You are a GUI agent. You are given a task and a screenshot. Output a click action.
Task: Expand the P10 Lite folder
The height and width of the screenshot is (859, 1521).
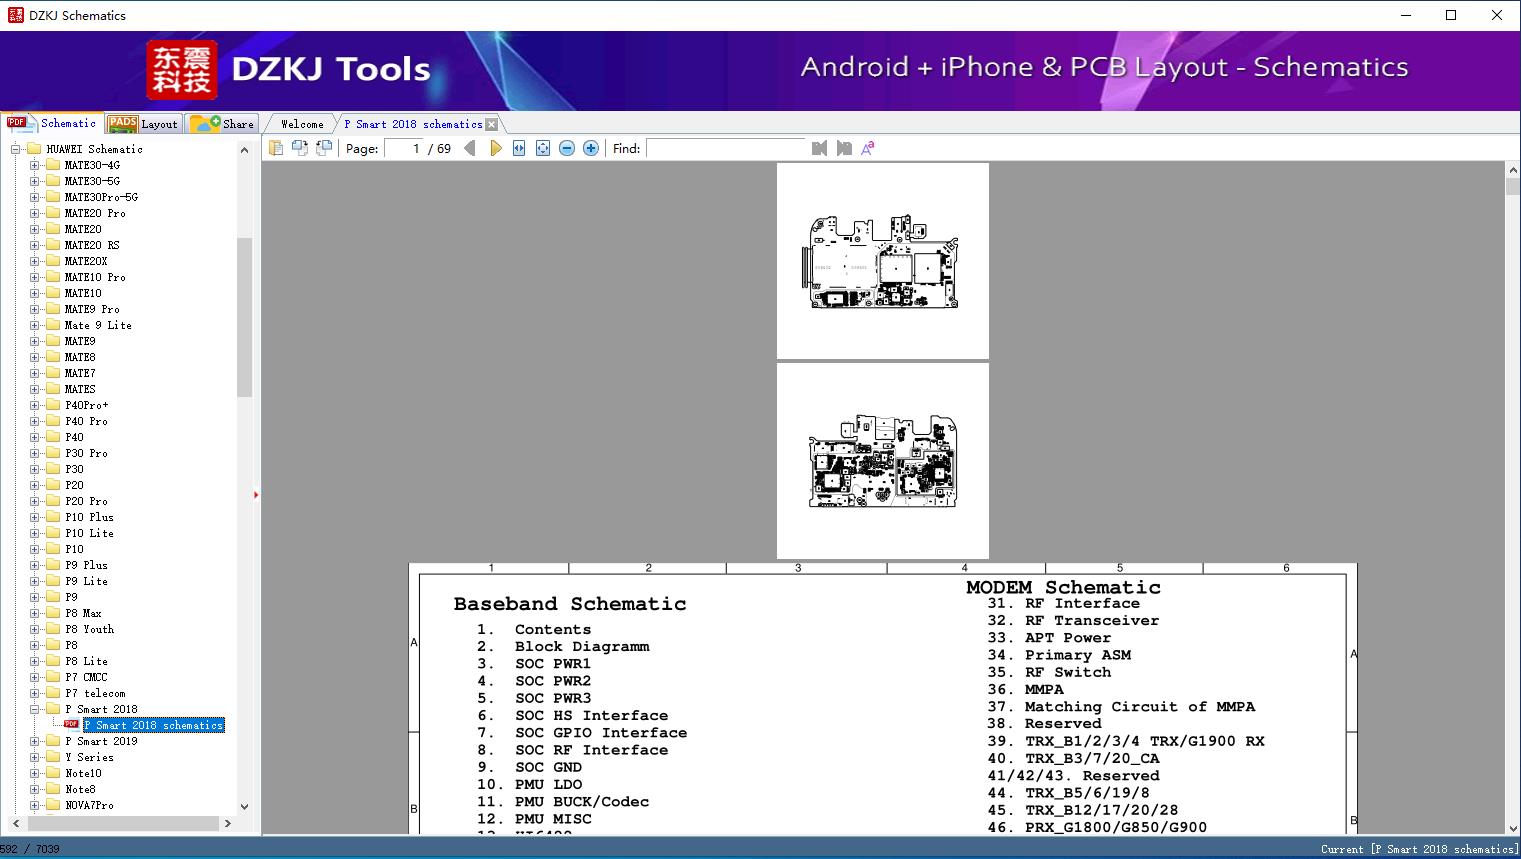35,533
